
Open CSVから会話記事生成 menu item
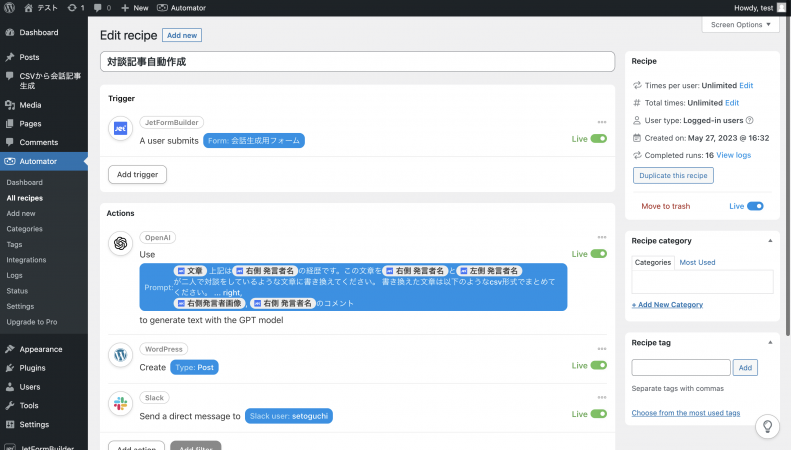coord(44,81)
